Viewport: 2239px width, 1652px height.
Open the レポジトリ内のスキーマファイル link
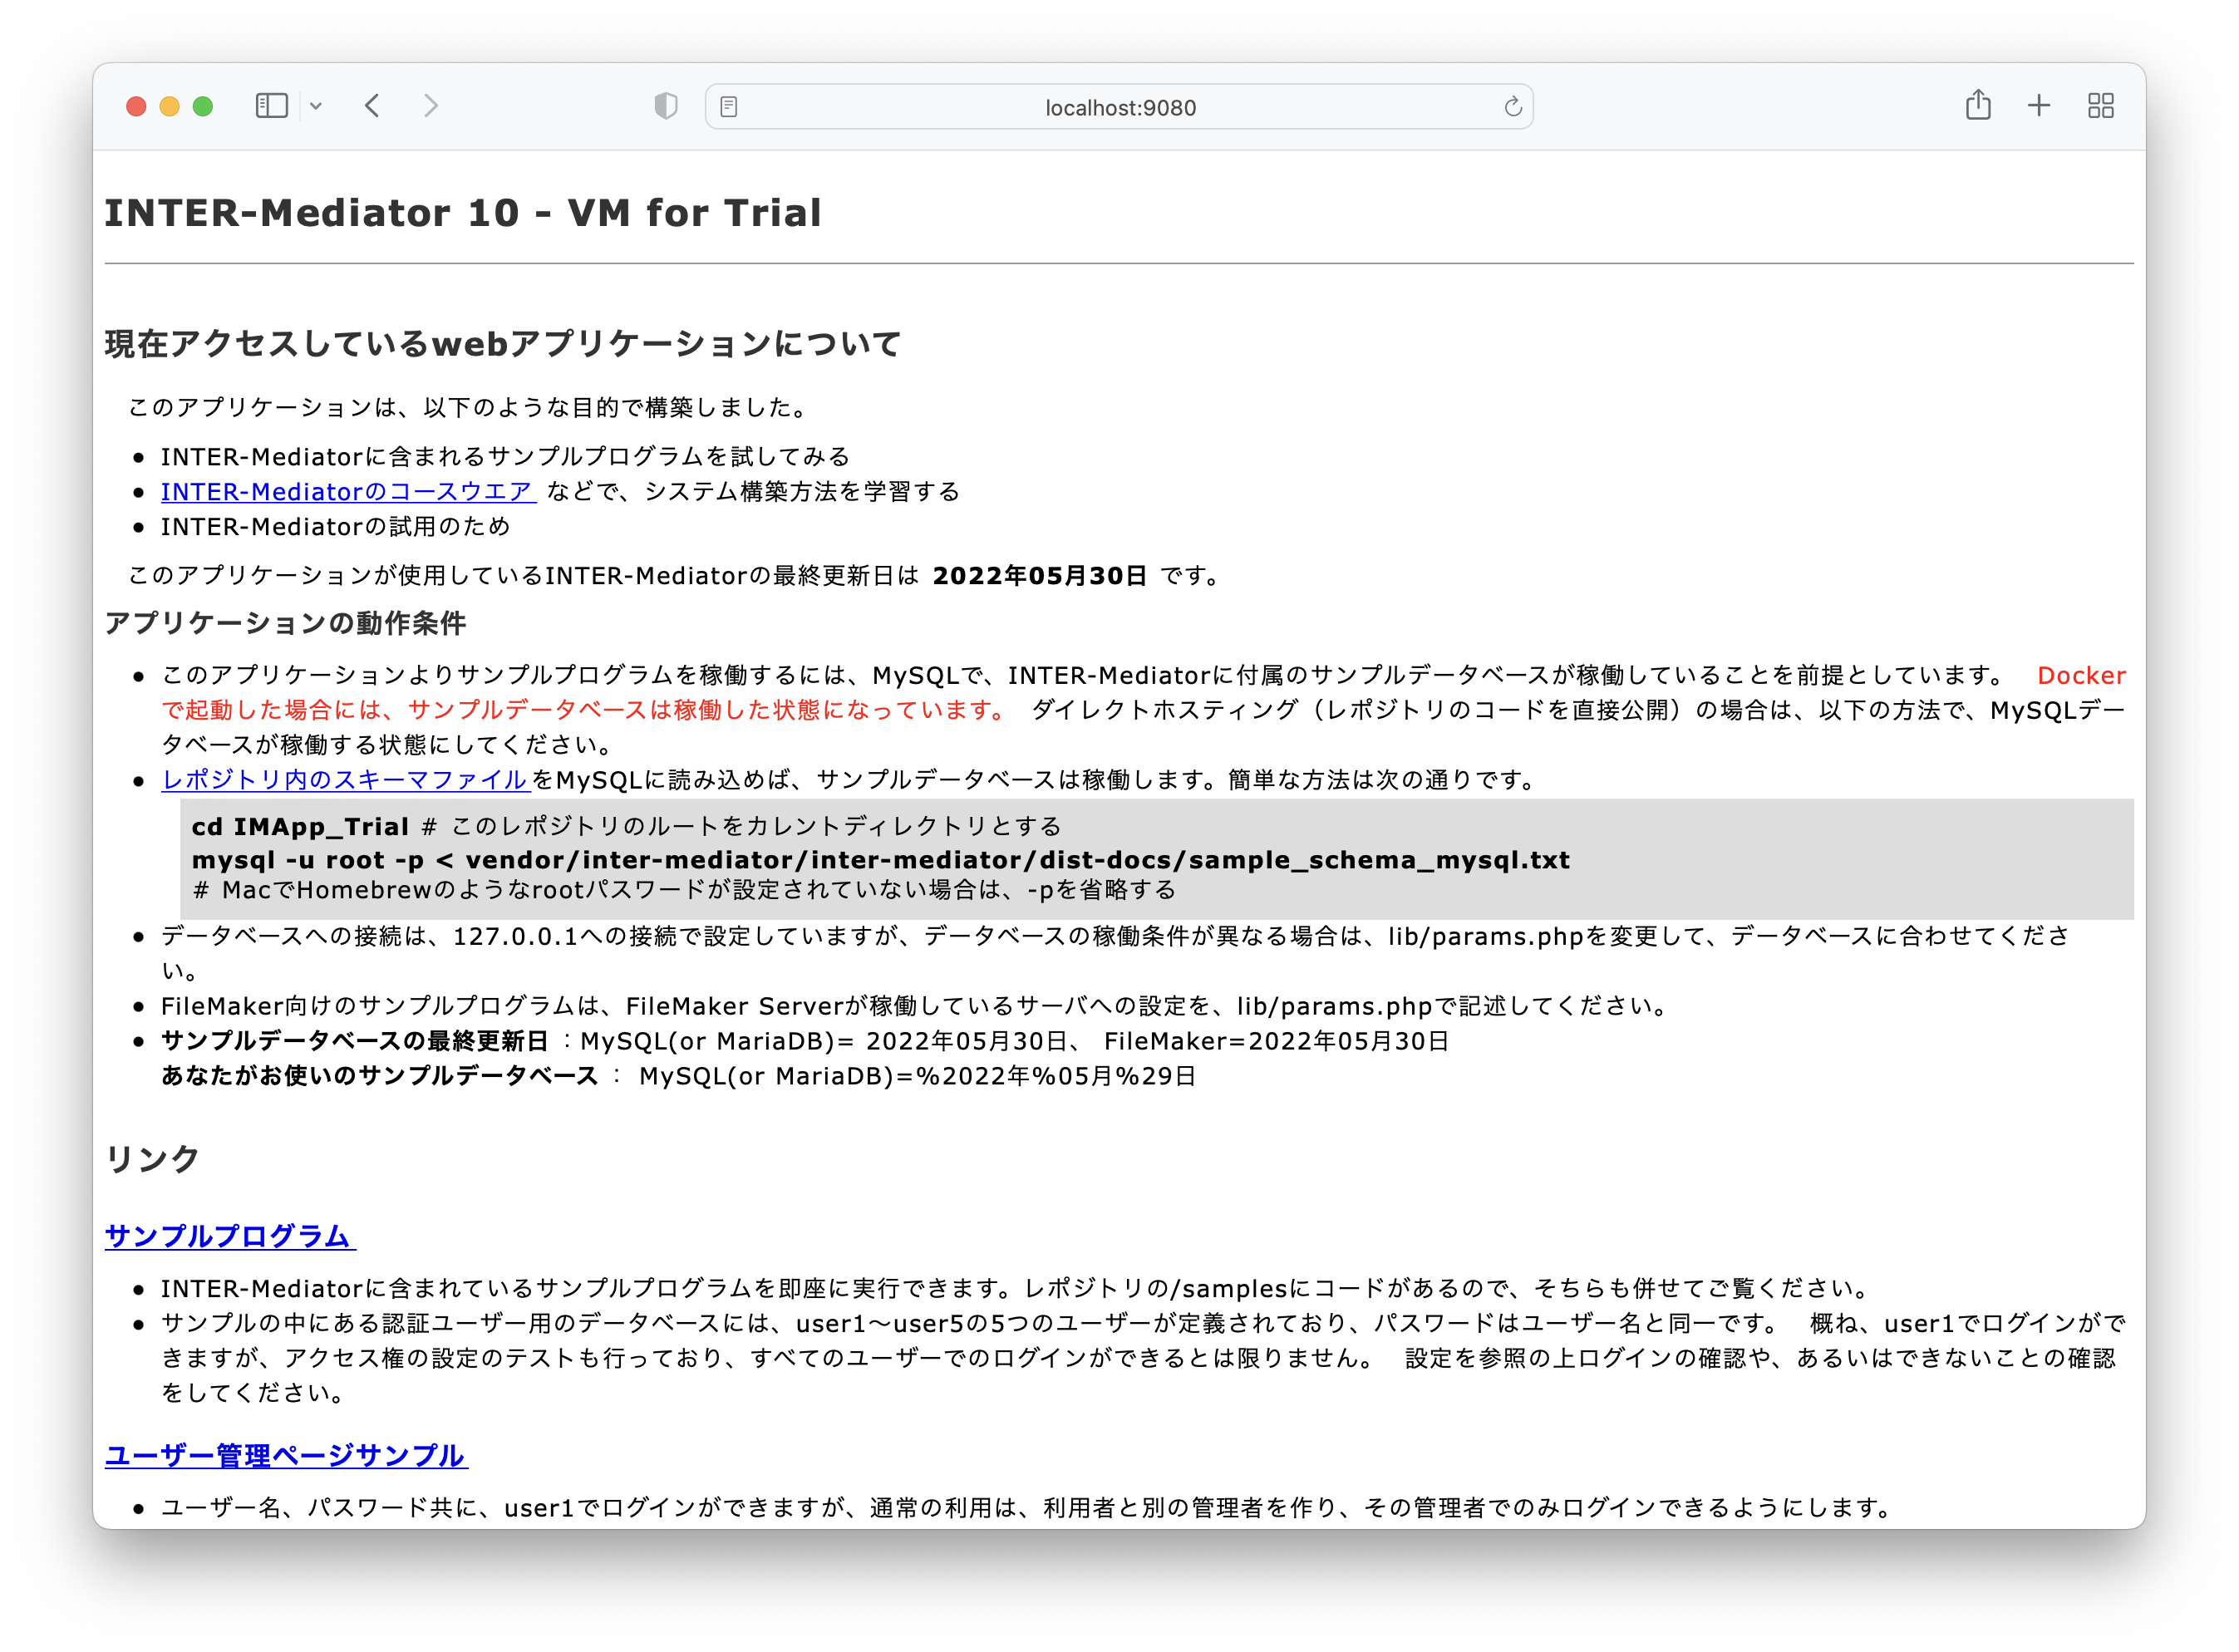tap(345, 780)
